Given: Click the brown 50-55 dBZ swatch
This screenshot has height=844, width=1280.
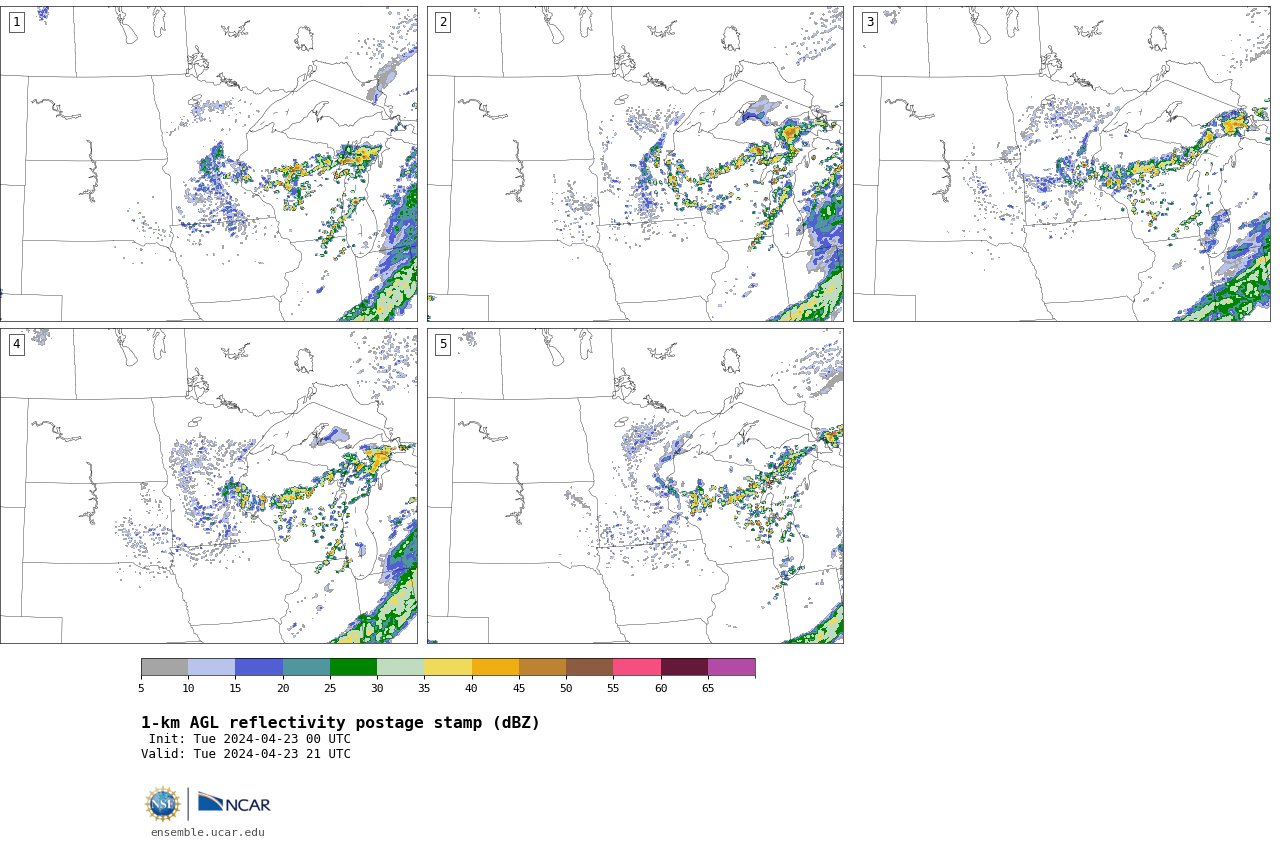Looking at the screenshot, I should 590,667.
